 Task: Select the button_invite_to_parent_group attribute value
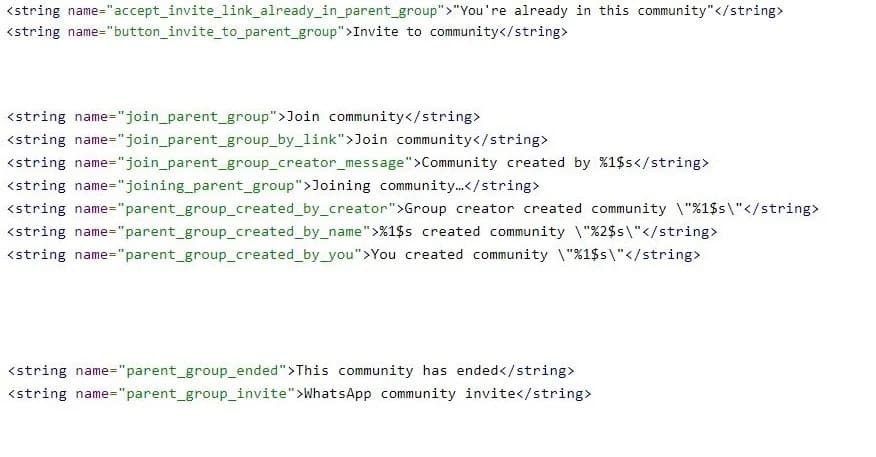[x=226, y=32]
